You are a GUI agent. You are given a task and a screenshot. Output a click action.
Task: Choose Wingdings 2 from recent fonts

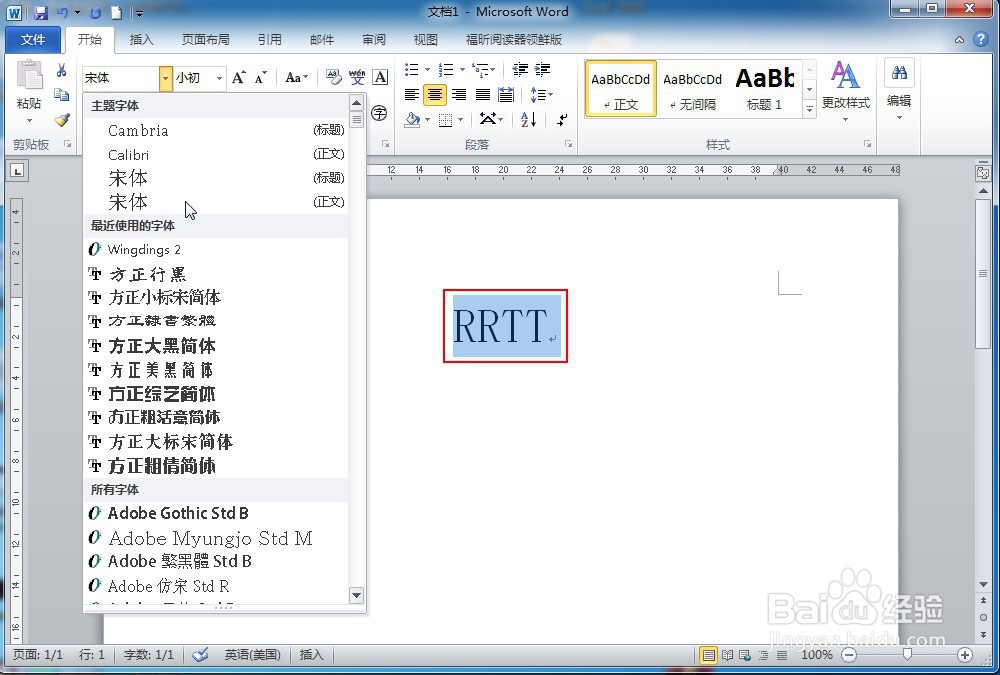click(216, 249)
